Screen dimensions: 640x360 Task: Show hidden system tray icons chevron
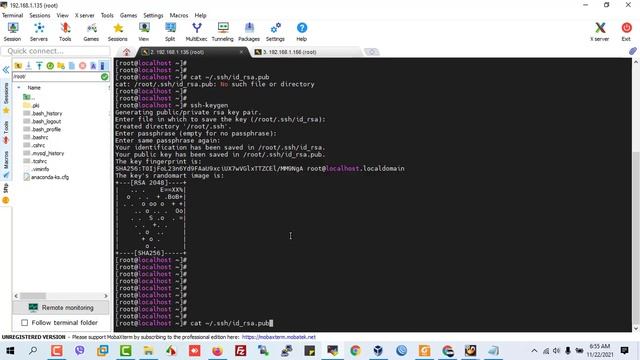pyautogui.click(x=534, y=351)
